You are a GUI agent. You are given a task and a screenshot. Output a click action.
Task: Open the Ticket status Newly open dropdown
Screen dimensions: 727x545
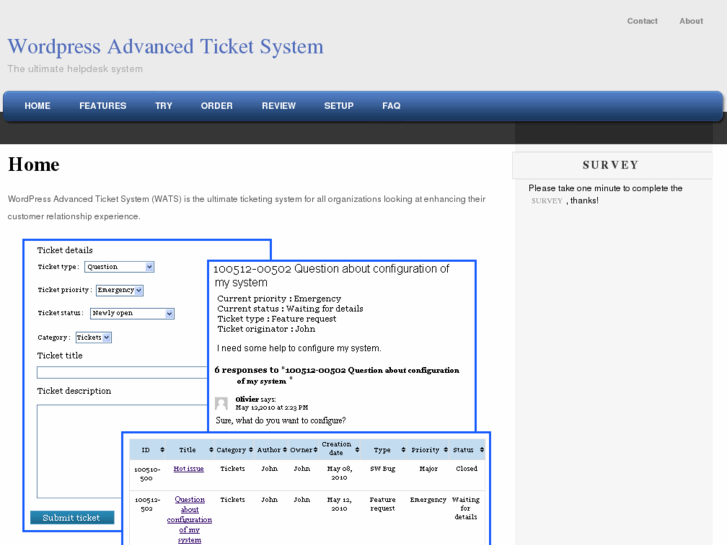coord(132,313)
